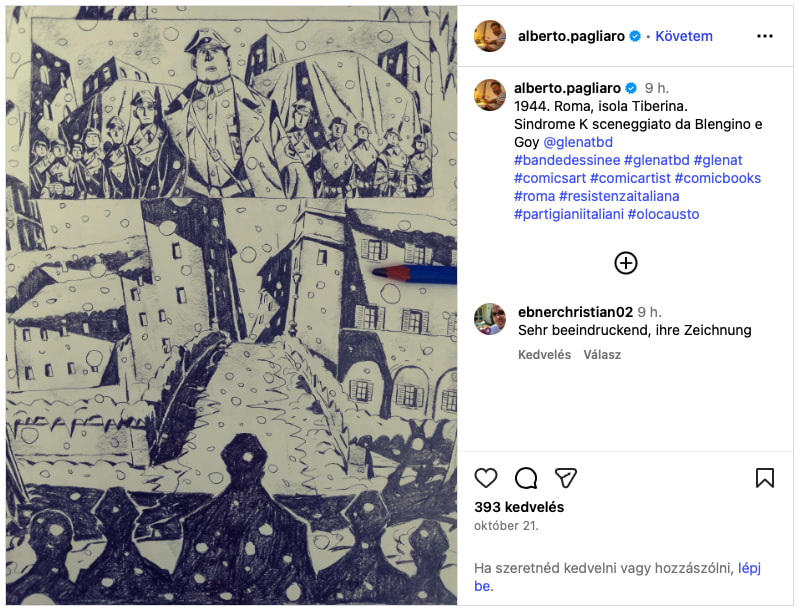Open the three-dot more options menu
This screenshot has width=803, height=612.
click(x=765, y=36)
